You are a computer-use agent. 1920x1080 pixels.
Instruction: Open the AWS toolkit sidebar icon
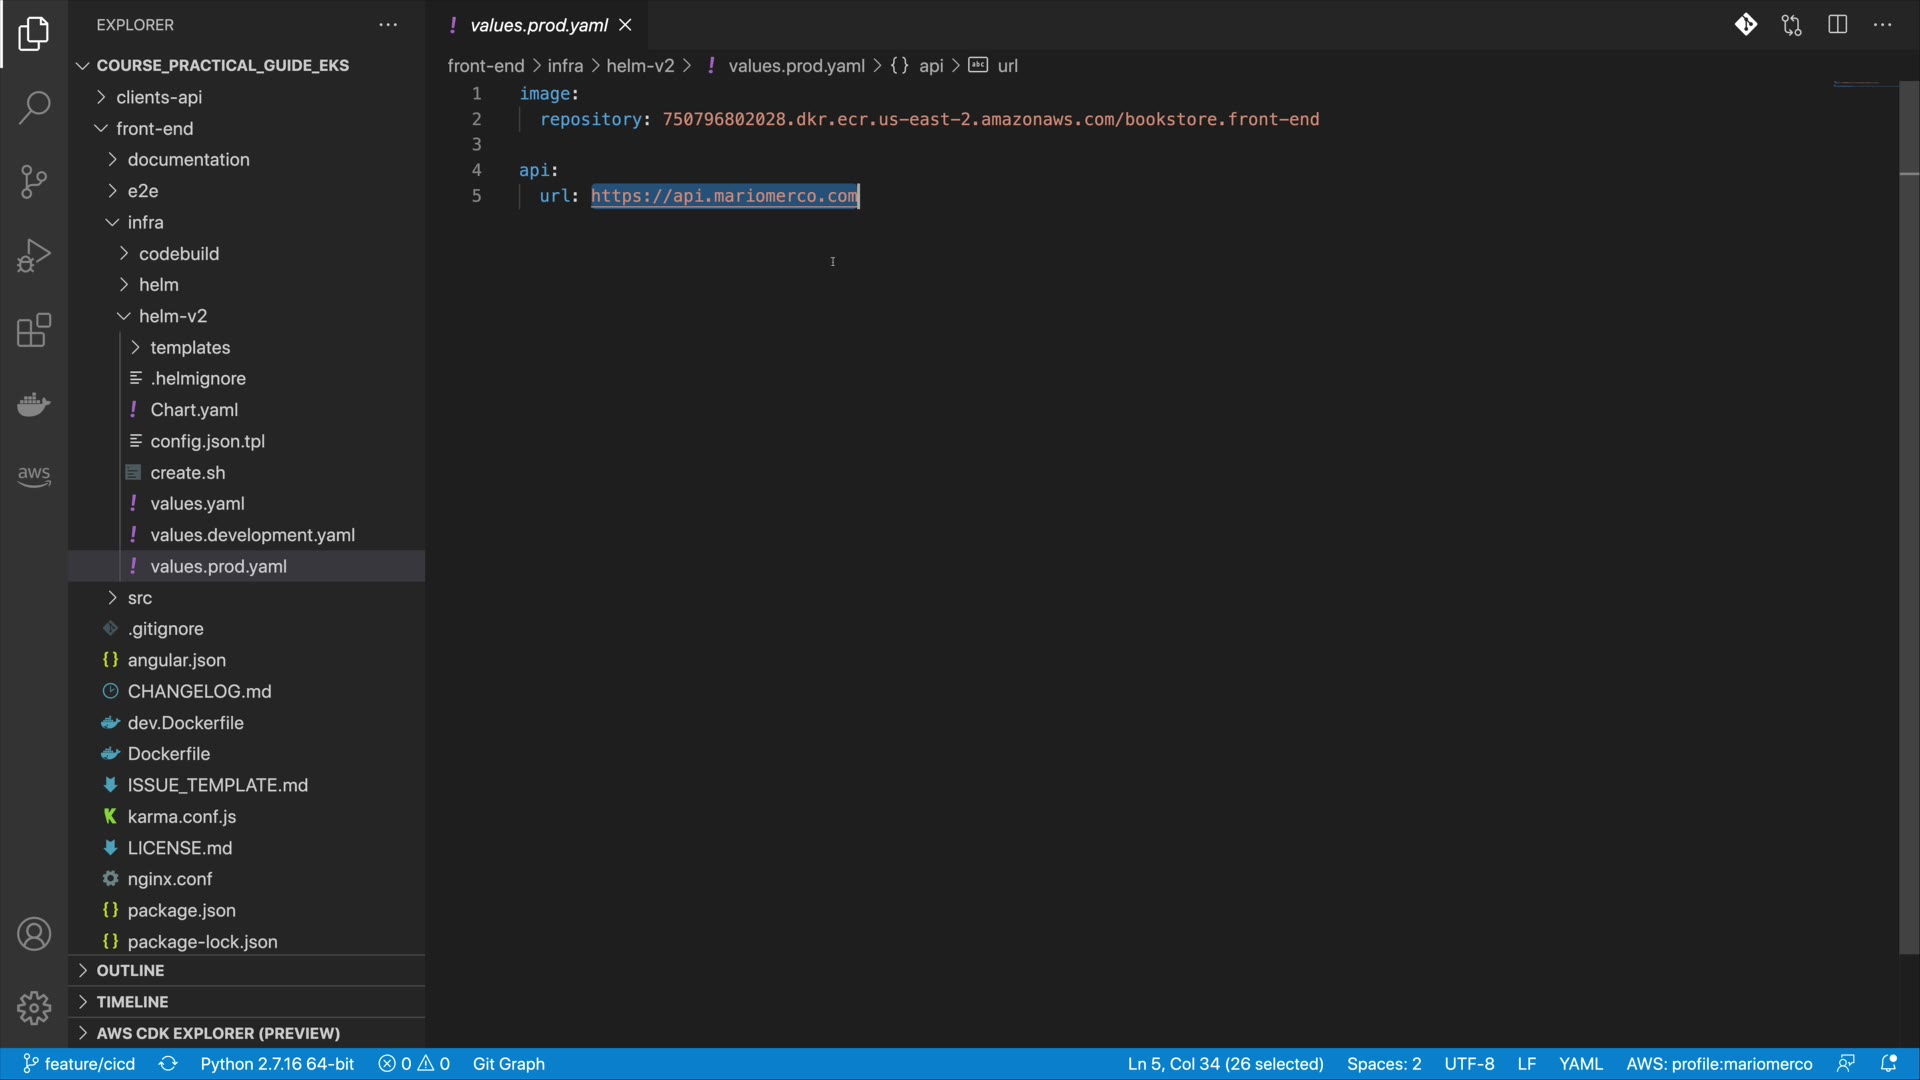[x=34, y=476]
